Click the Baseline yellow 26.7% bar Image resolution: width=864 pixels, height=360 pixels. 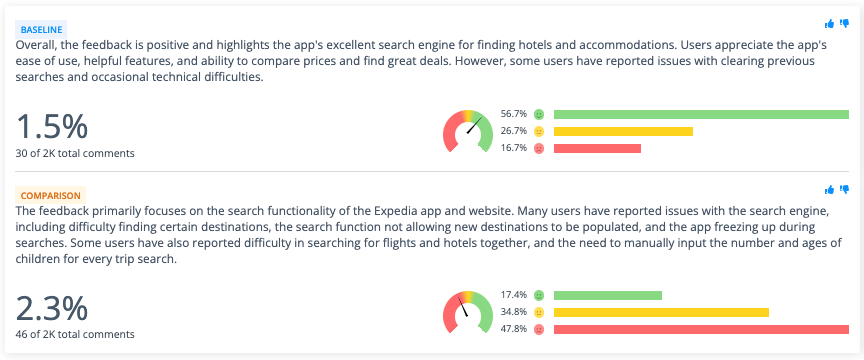[x=623, y=131]
